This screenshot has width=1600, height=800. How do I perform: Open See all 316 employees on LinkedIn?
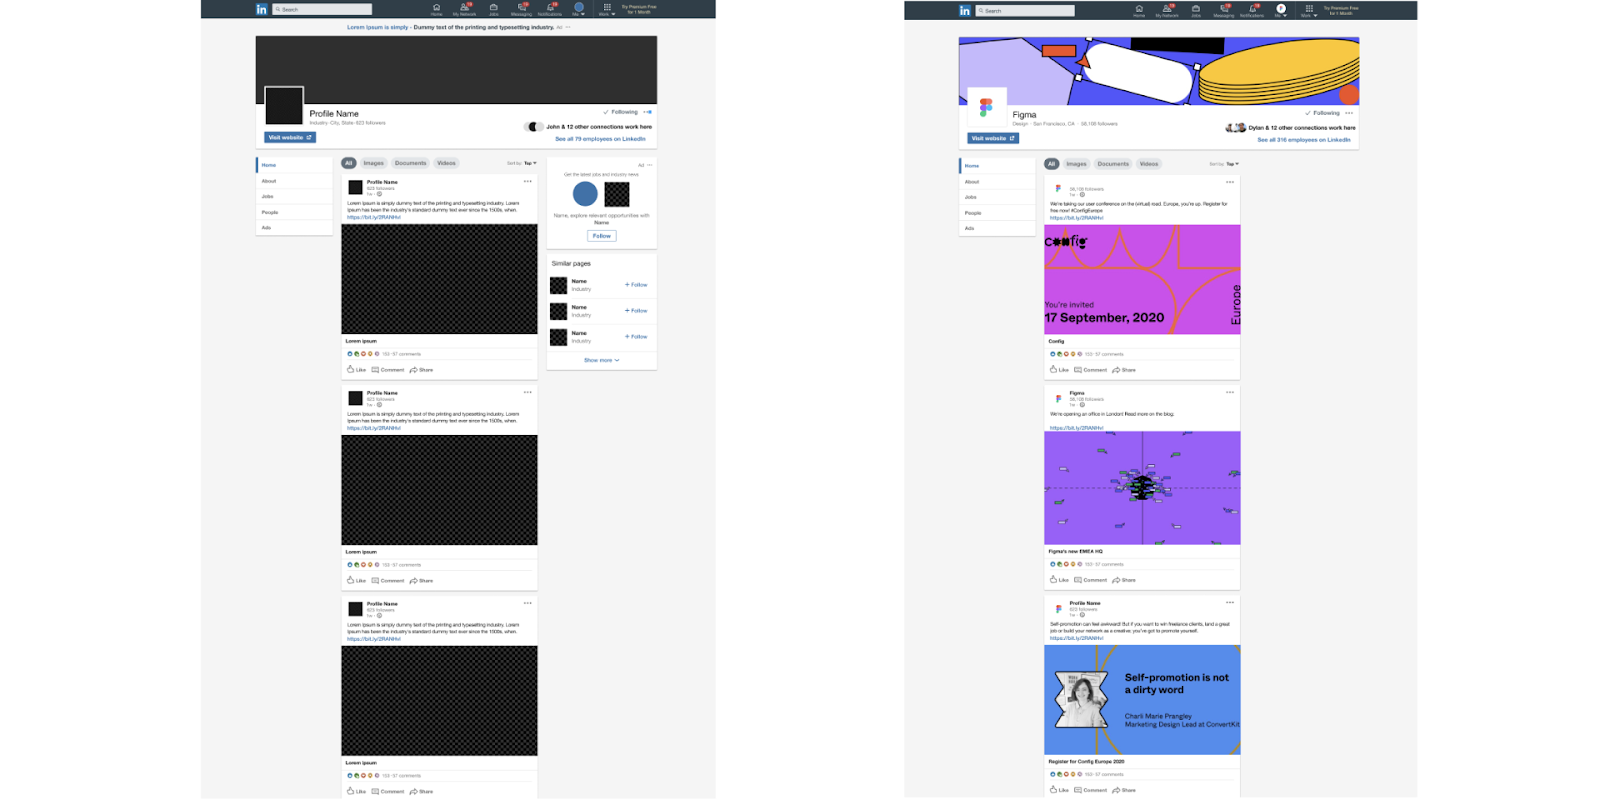[1303, 140]
